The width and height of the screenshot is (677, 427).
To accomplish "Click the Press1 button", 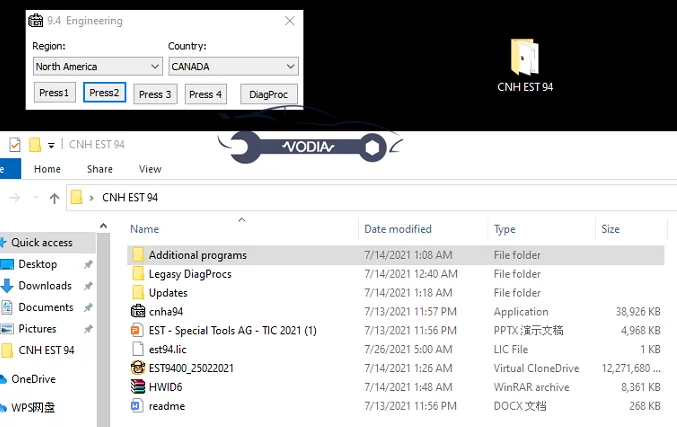I will click(55, 93).
